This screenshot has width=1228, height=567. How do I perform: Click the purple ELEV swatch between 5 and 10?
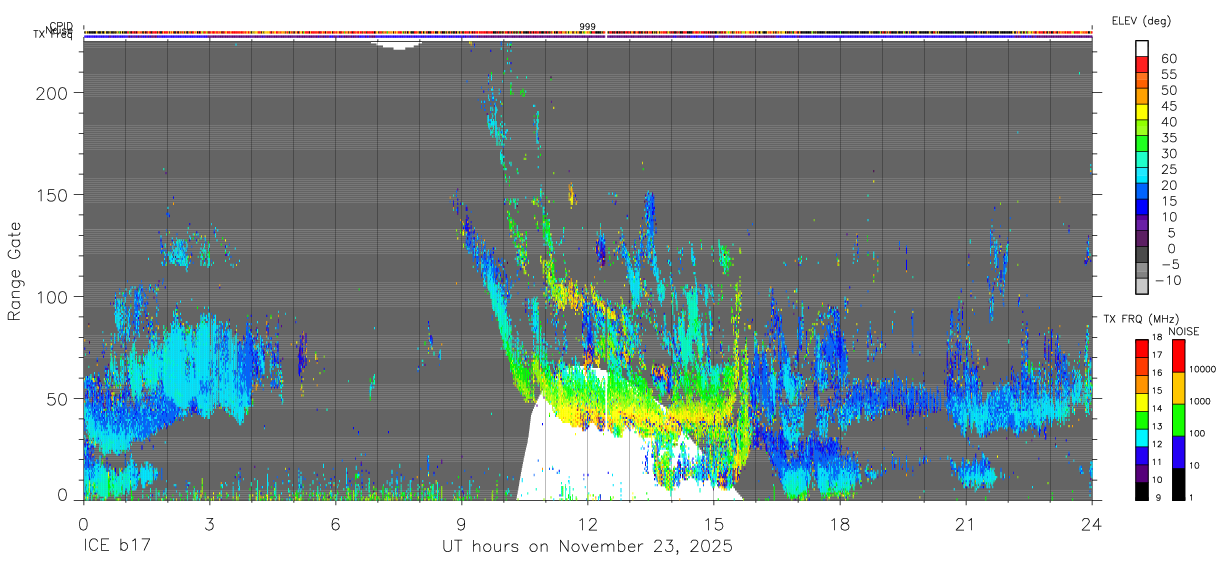(x=1142, y=224)
